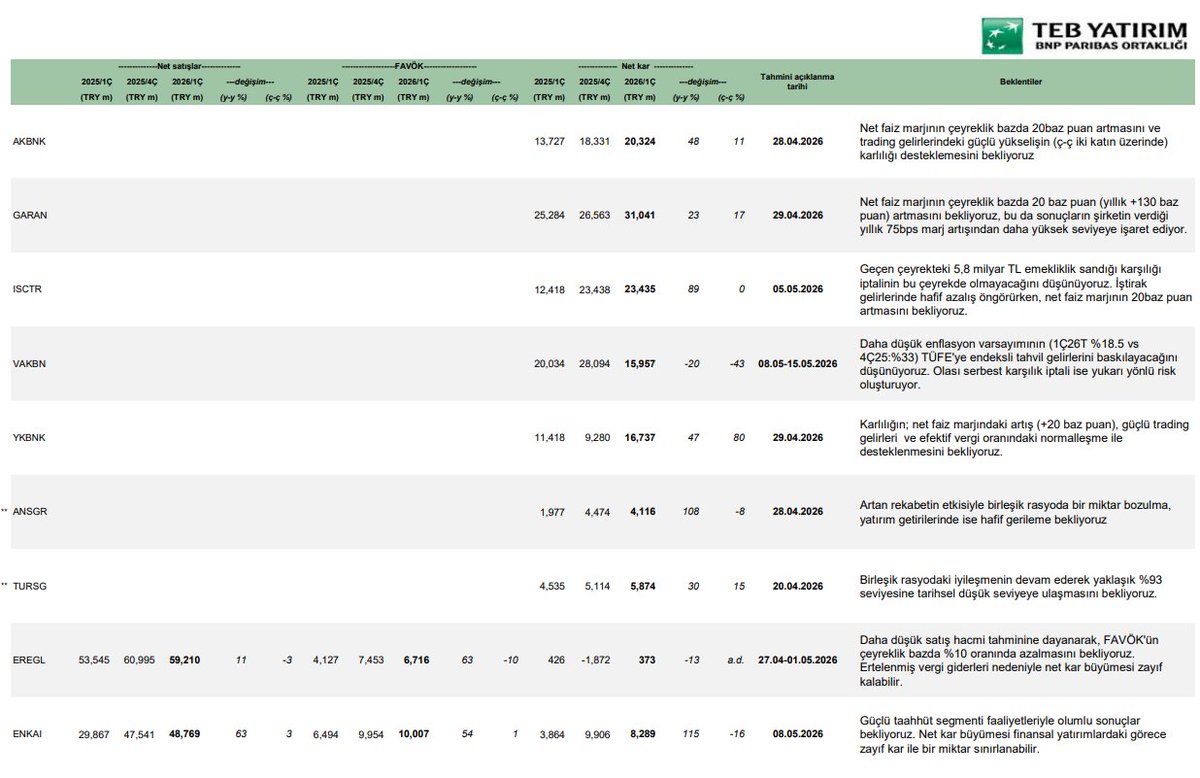Click the GARAN expectations comment text
This screenshot has width=1200, height=778.
click(1023, 215)
